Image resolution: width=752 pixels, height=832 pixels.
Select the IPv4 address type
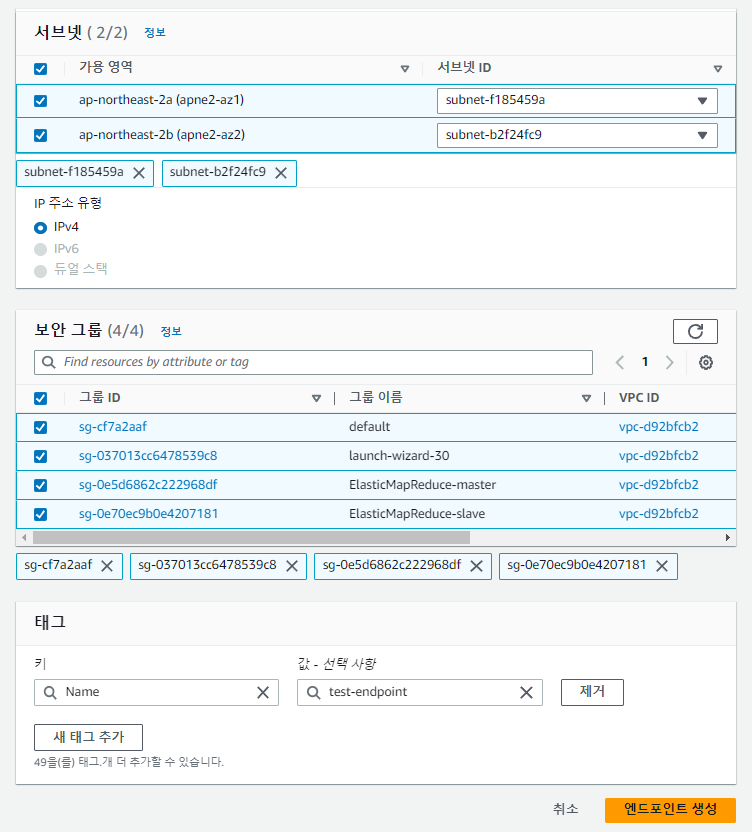41,227
